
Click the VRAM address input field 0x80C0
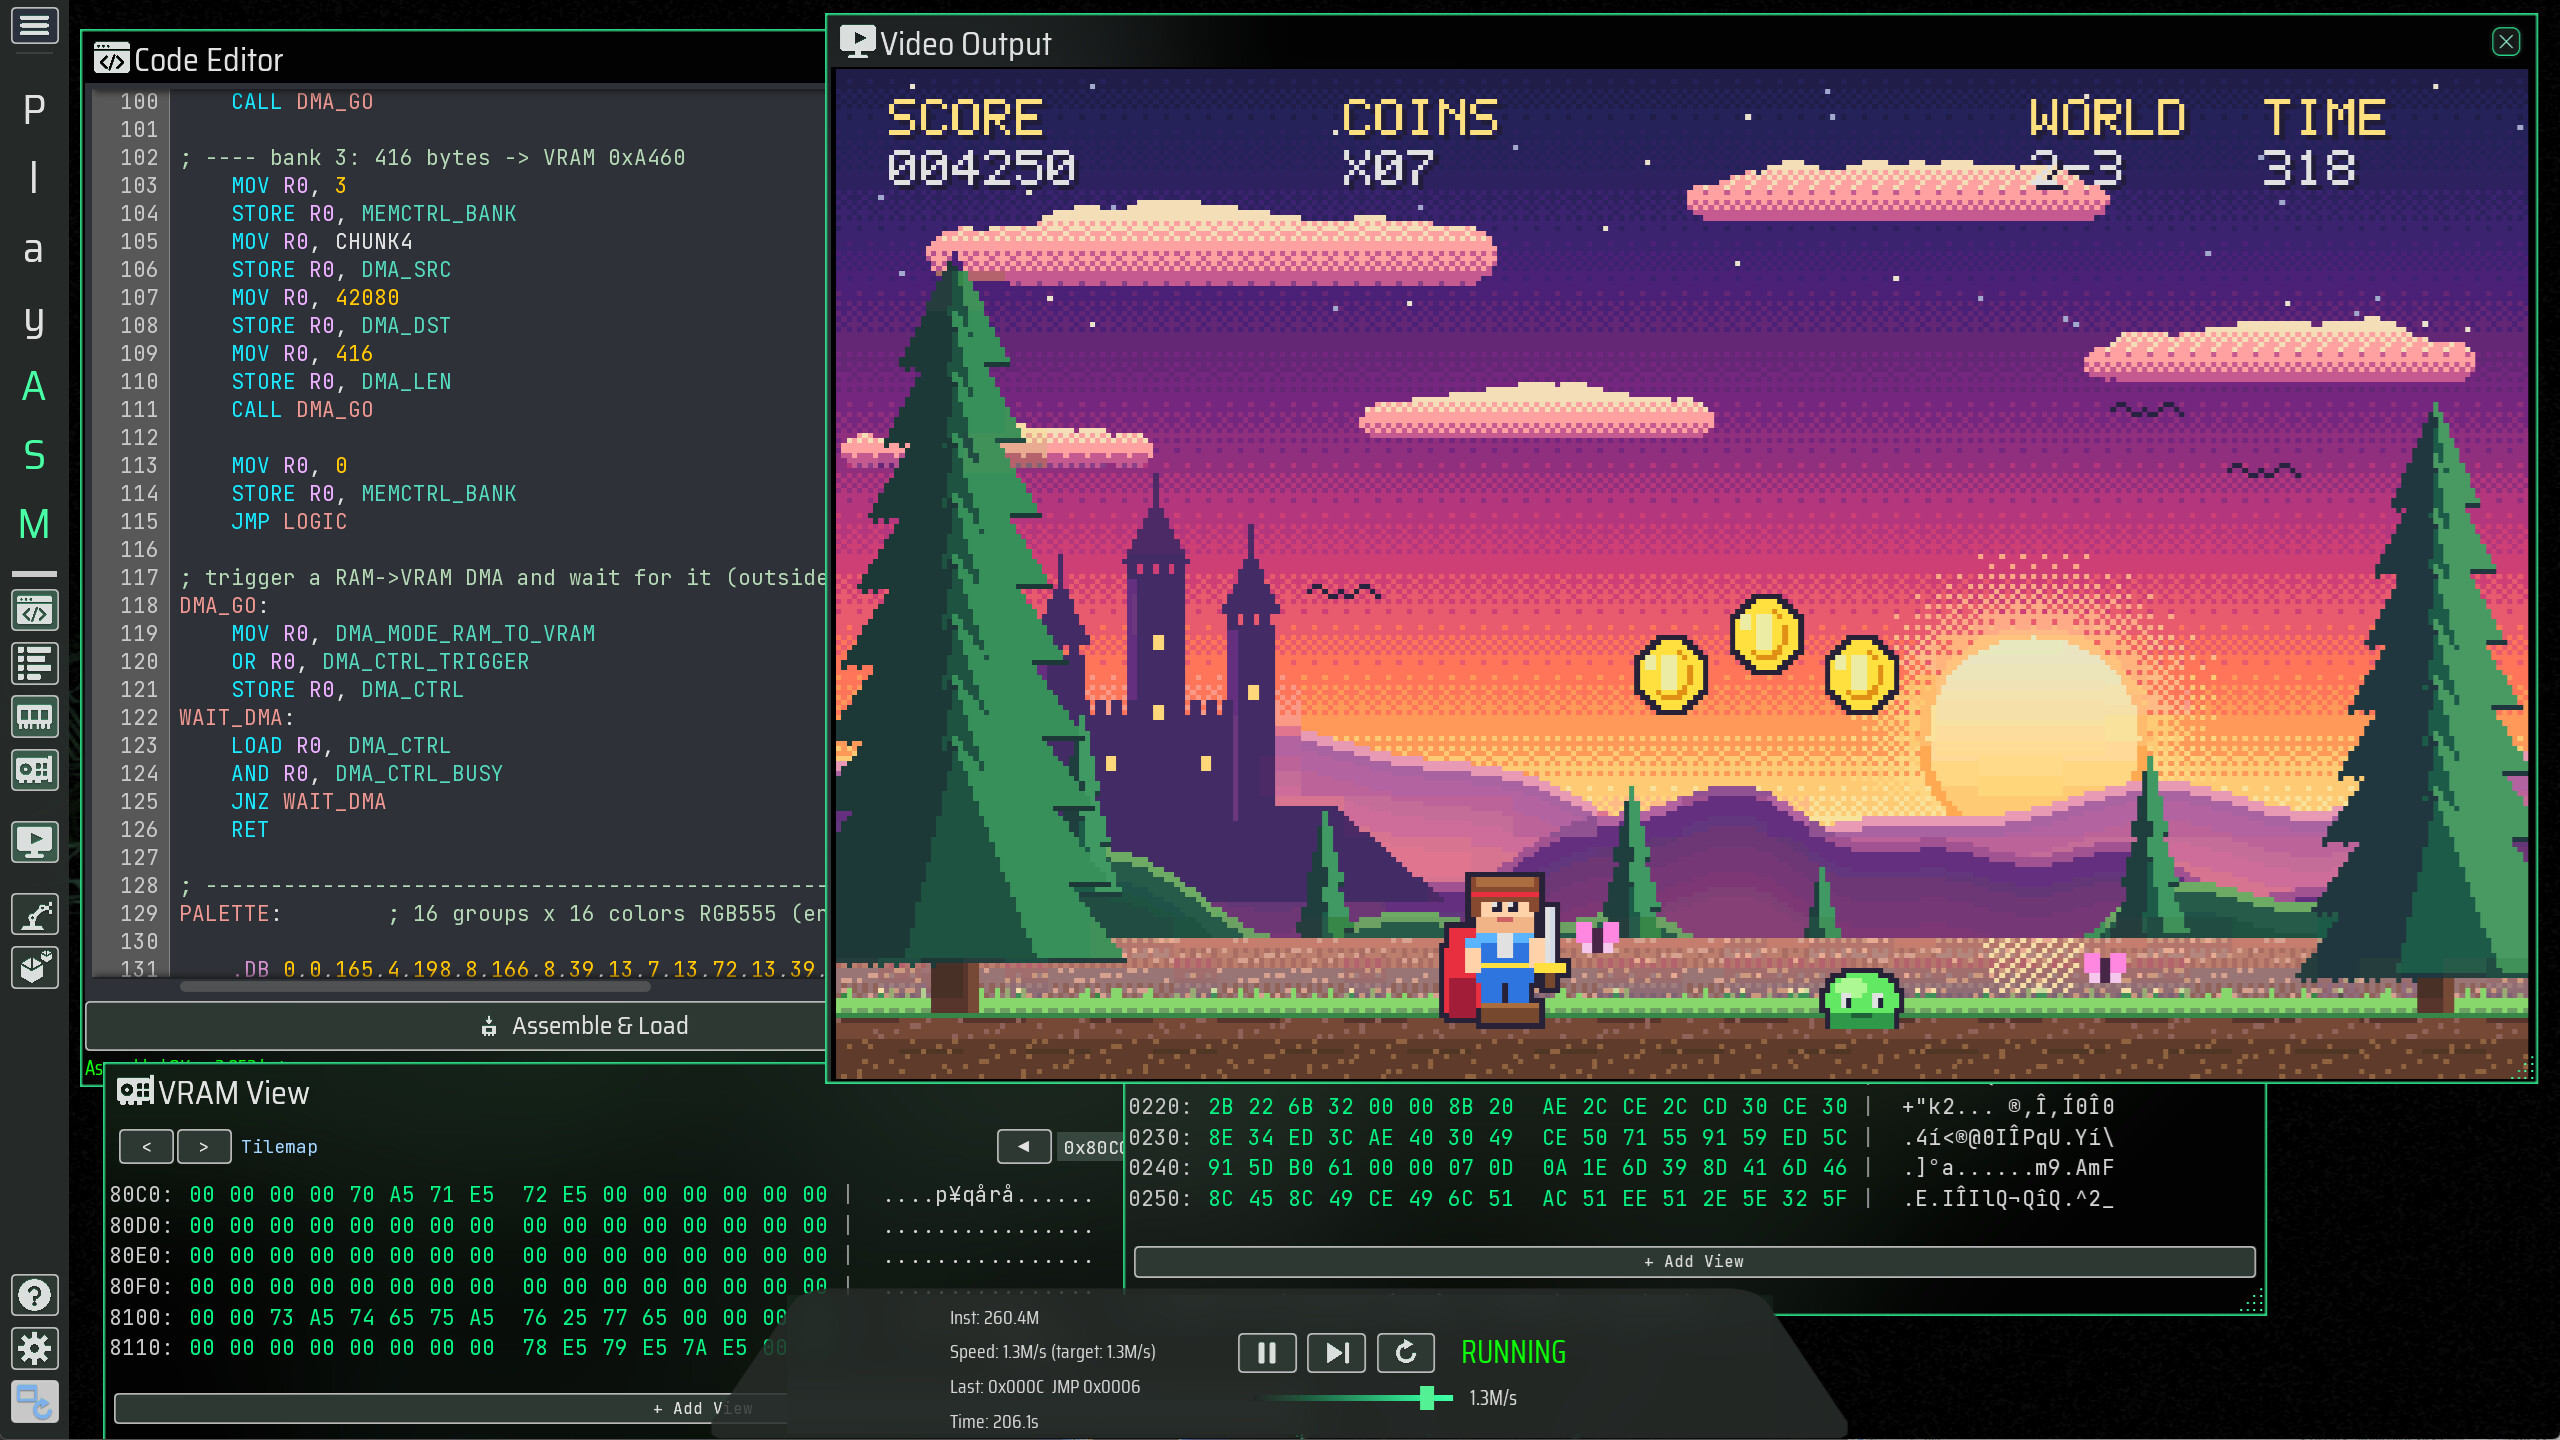click(x=1092, y=1147)
